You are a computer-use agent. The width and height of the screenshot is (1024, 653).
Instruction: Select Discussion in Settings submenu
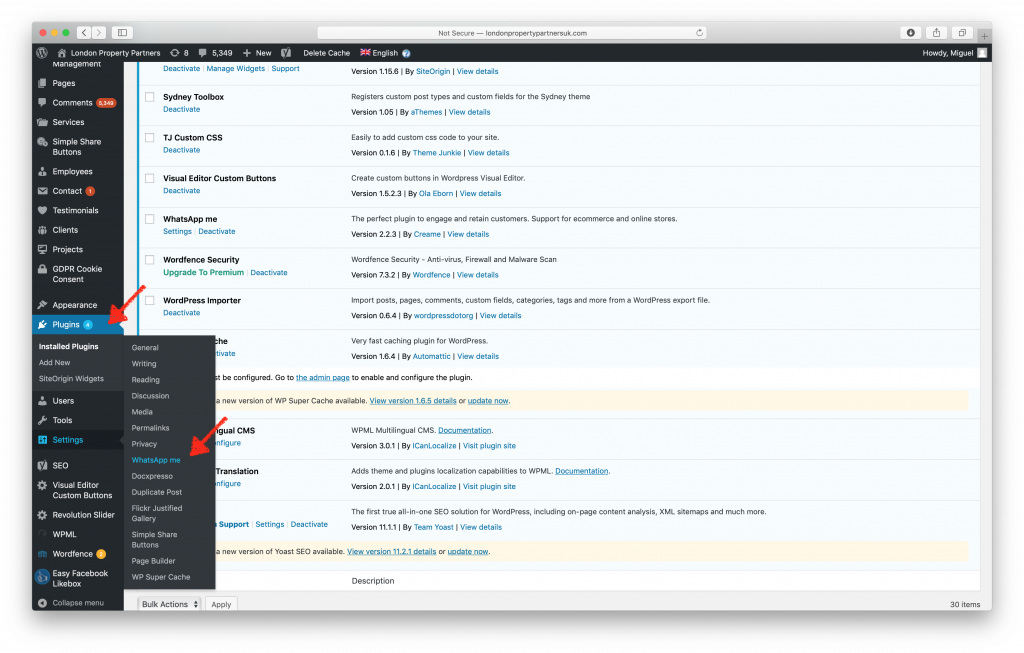pyautogui.click(x=150, y=396)
